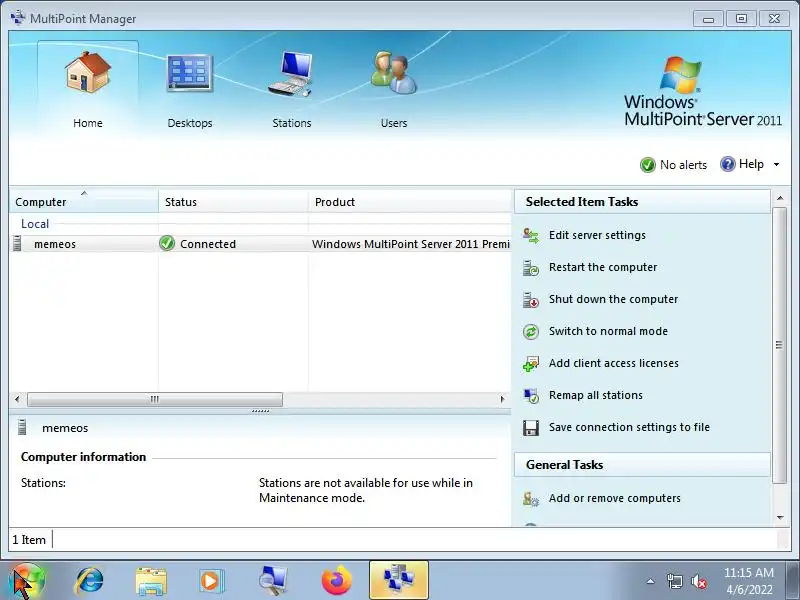Click the Restart the computer icon
Image resolution: width=800 pixels, height=600 pixels.
coord(531,268)
